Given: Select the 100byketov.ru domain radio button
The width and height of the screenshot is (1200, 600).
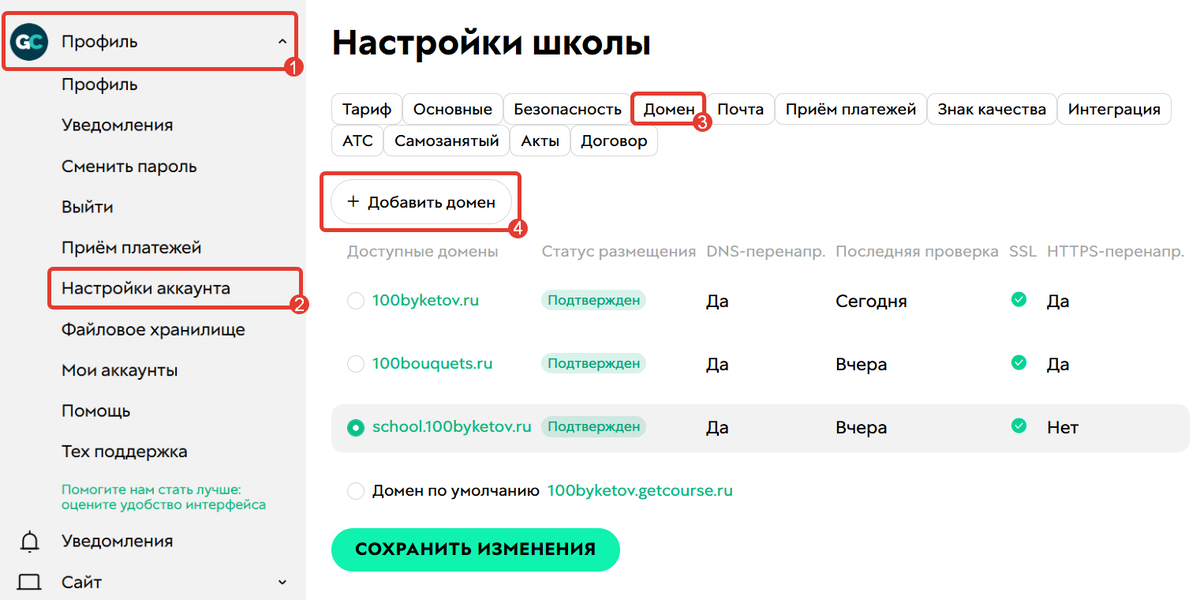Looking at the screenshot, I should click(355, 301).
